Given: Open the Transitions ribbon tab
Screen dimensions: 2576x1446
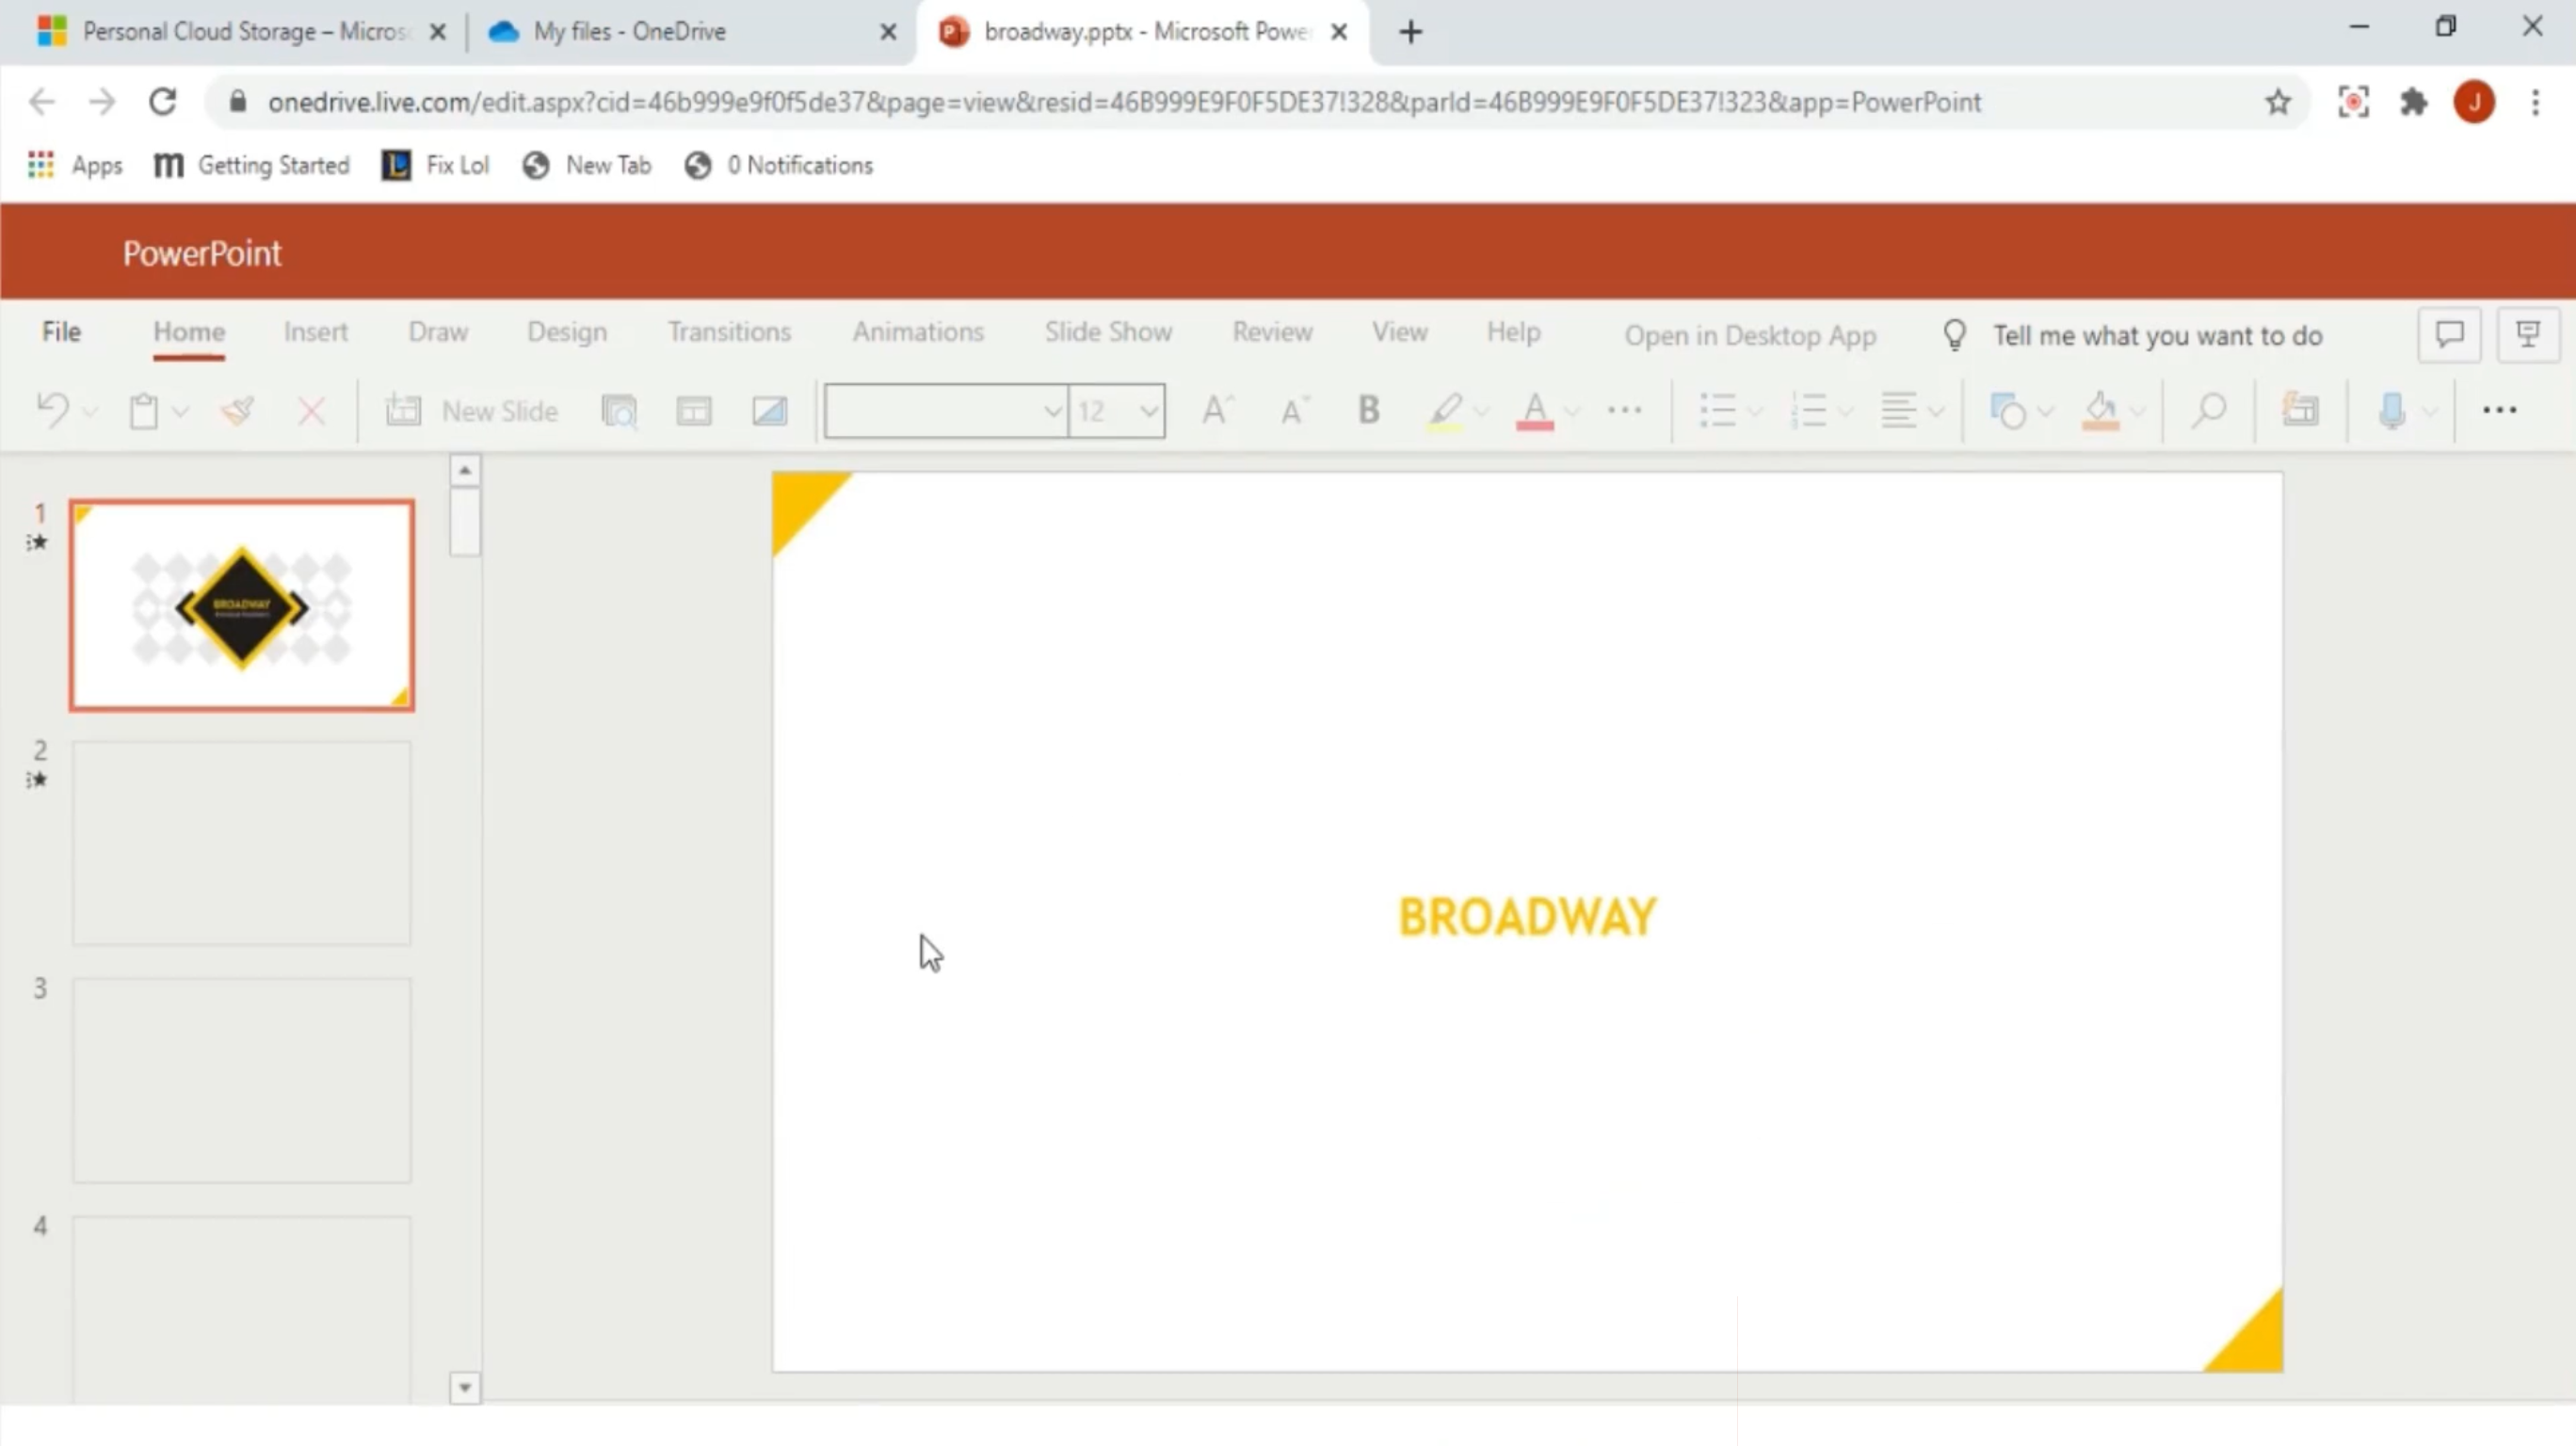Looking at the screenshot, I should click(728, 332).
